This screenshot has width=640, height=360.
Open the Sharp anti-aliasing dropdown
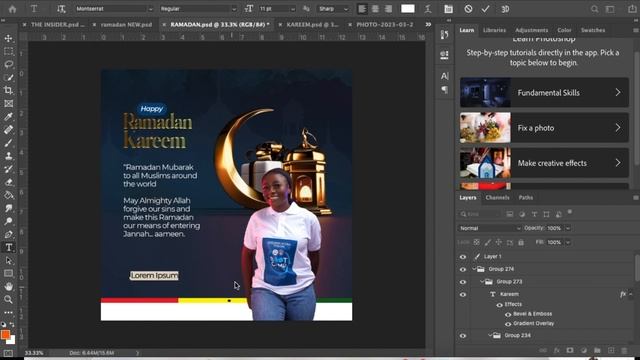coord(346,9)
